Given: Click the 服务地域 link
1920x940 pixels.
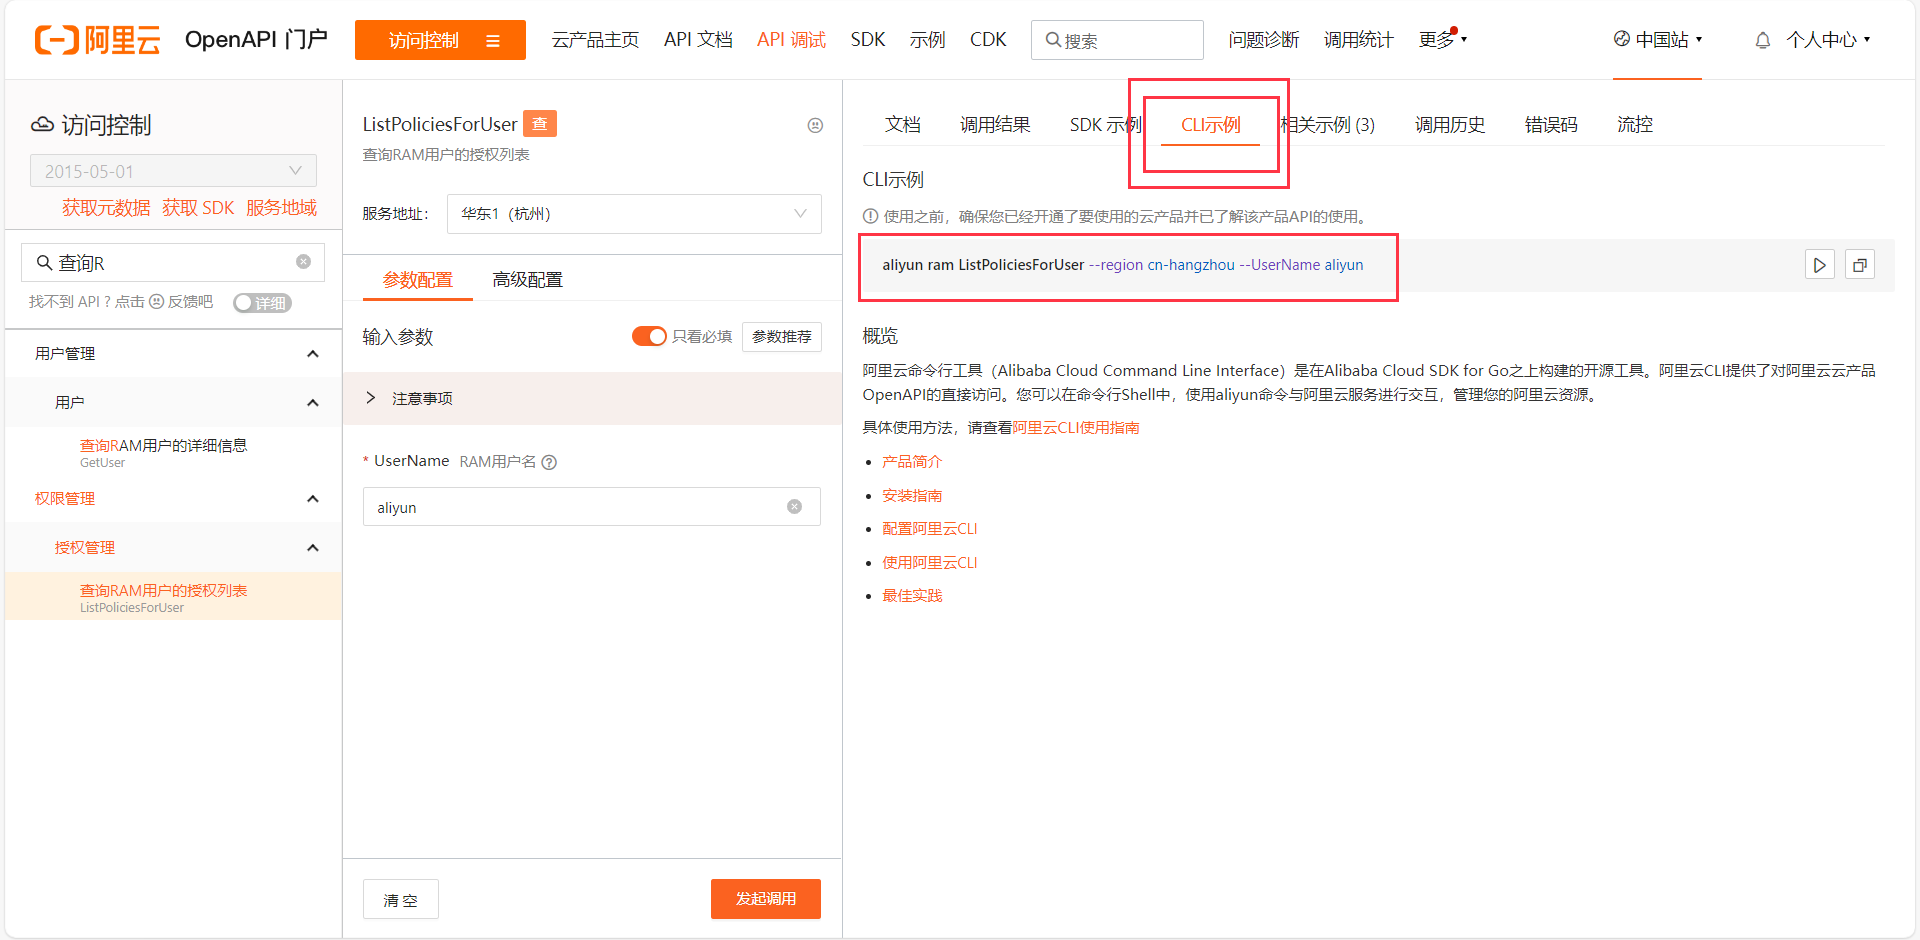Looking at the screenshot, I should (x=281, y=208).
